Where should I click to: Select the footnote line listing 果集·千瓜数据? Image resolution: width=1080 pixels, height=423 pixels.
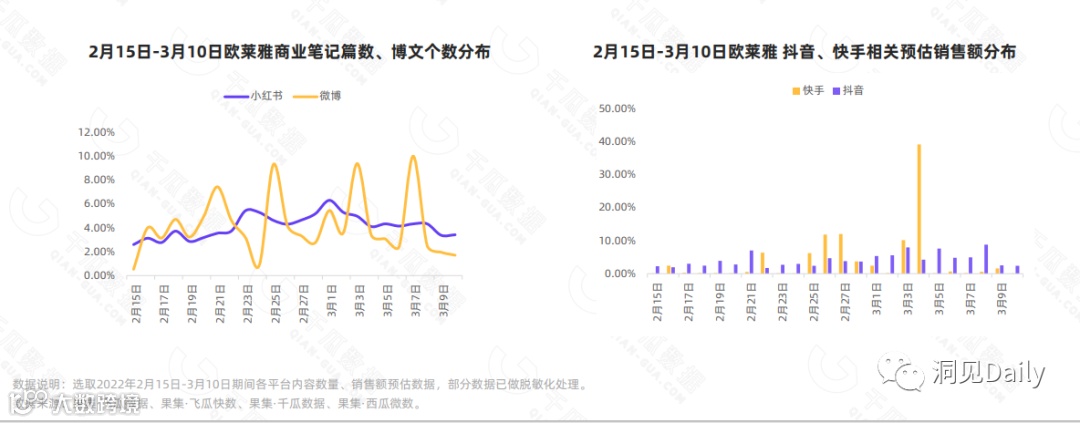click(216, 402)
